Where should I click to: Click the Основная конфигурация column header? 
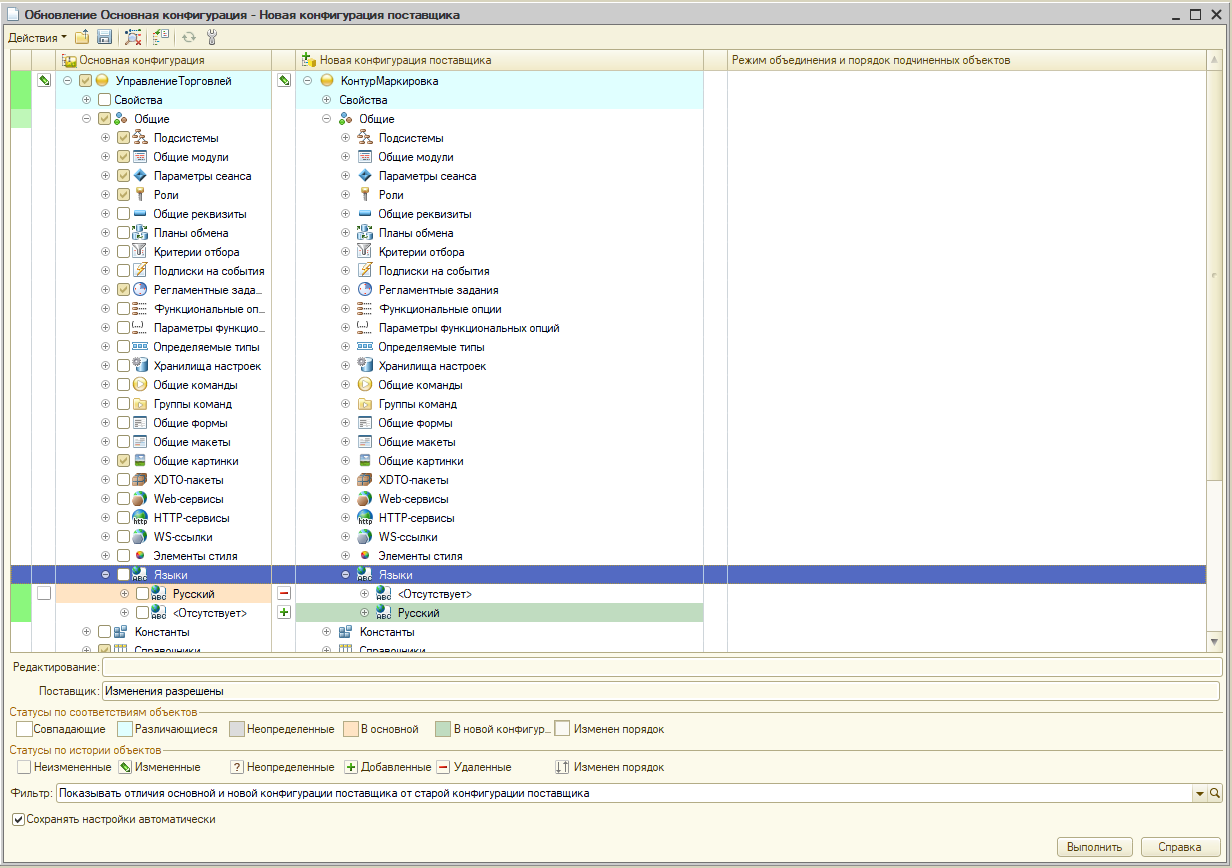tap(150, 61)
